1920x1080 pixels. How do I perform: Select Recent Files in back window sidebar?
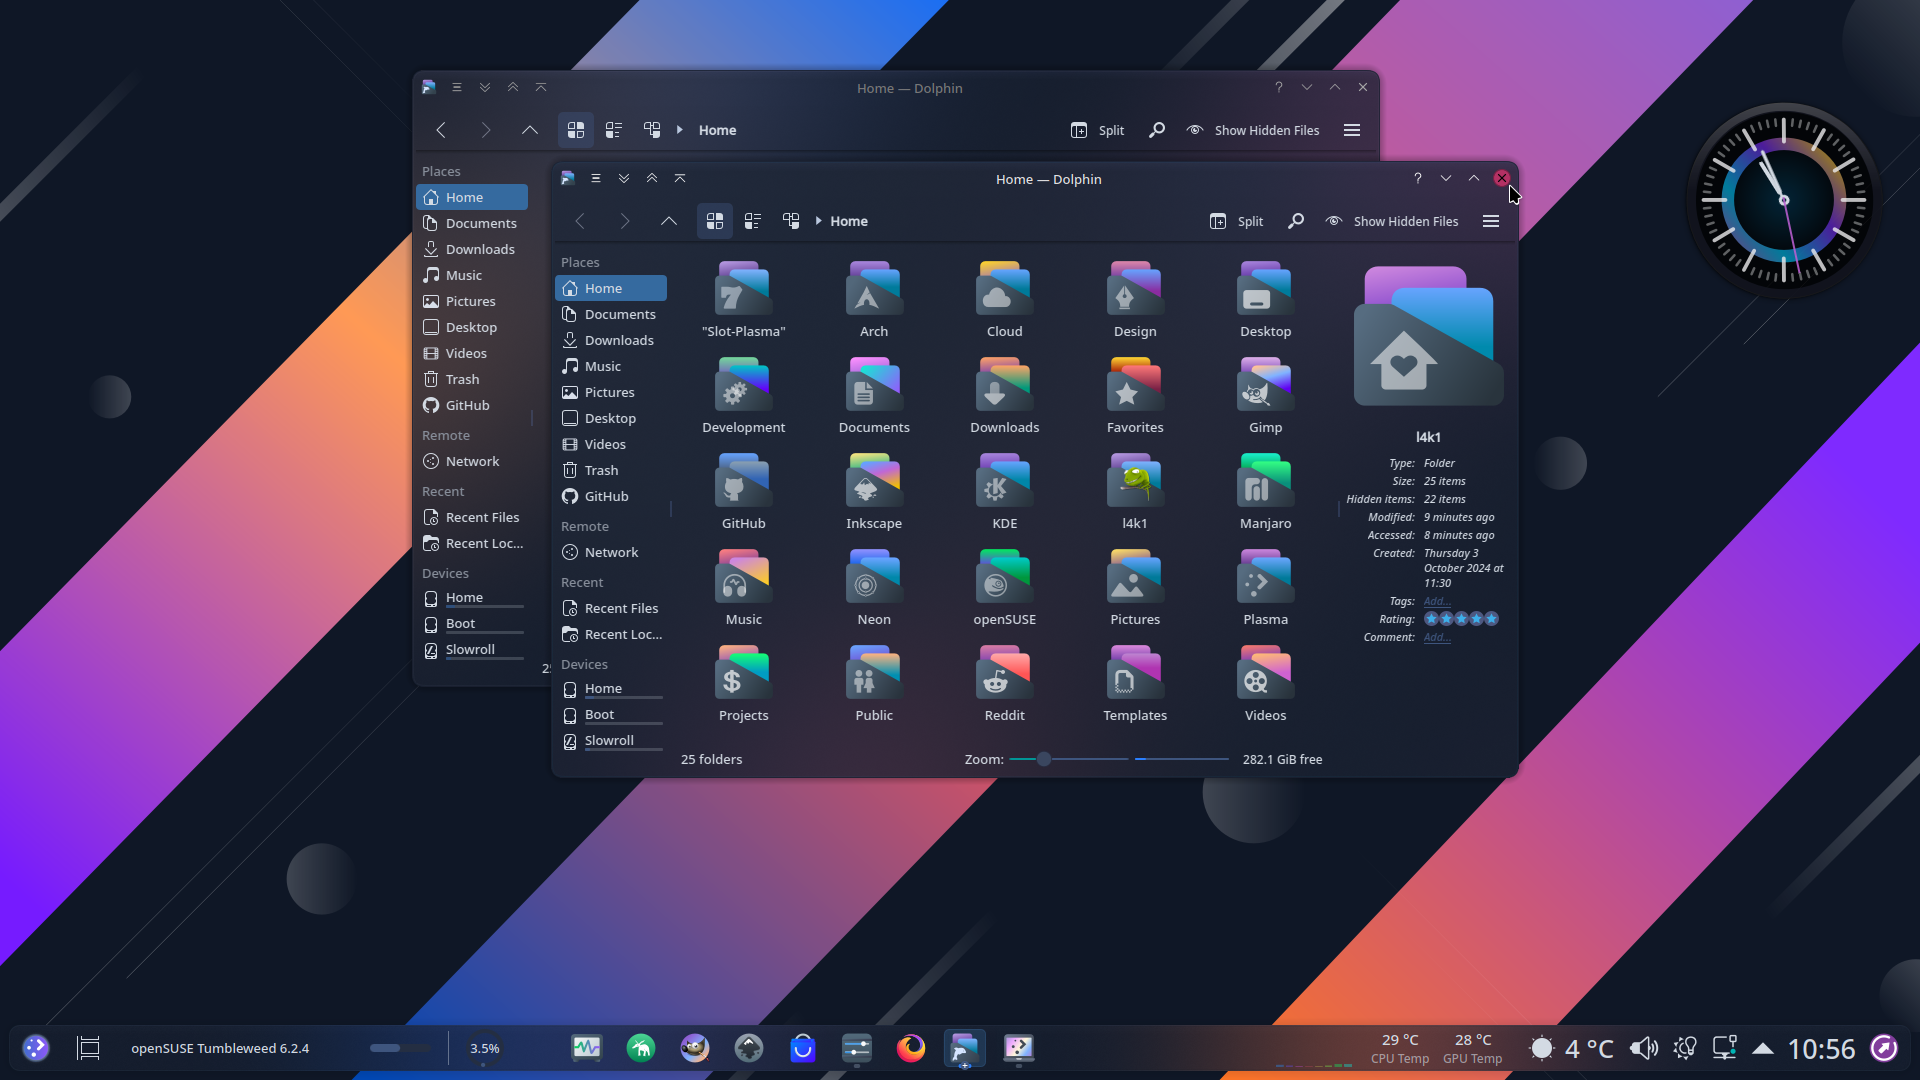(472, 517)
